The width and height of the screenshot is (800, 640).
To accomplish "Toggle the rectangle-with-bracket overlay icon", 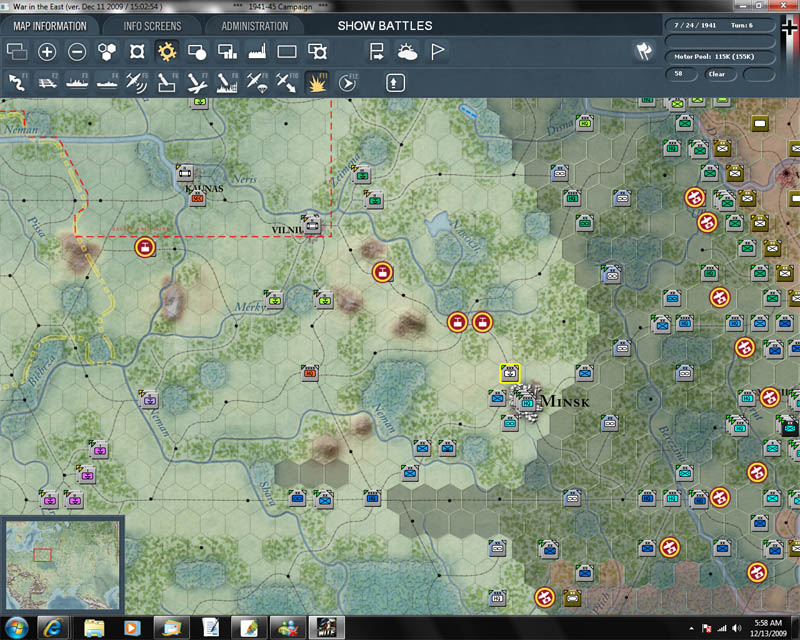I will (x=317, y=52).
